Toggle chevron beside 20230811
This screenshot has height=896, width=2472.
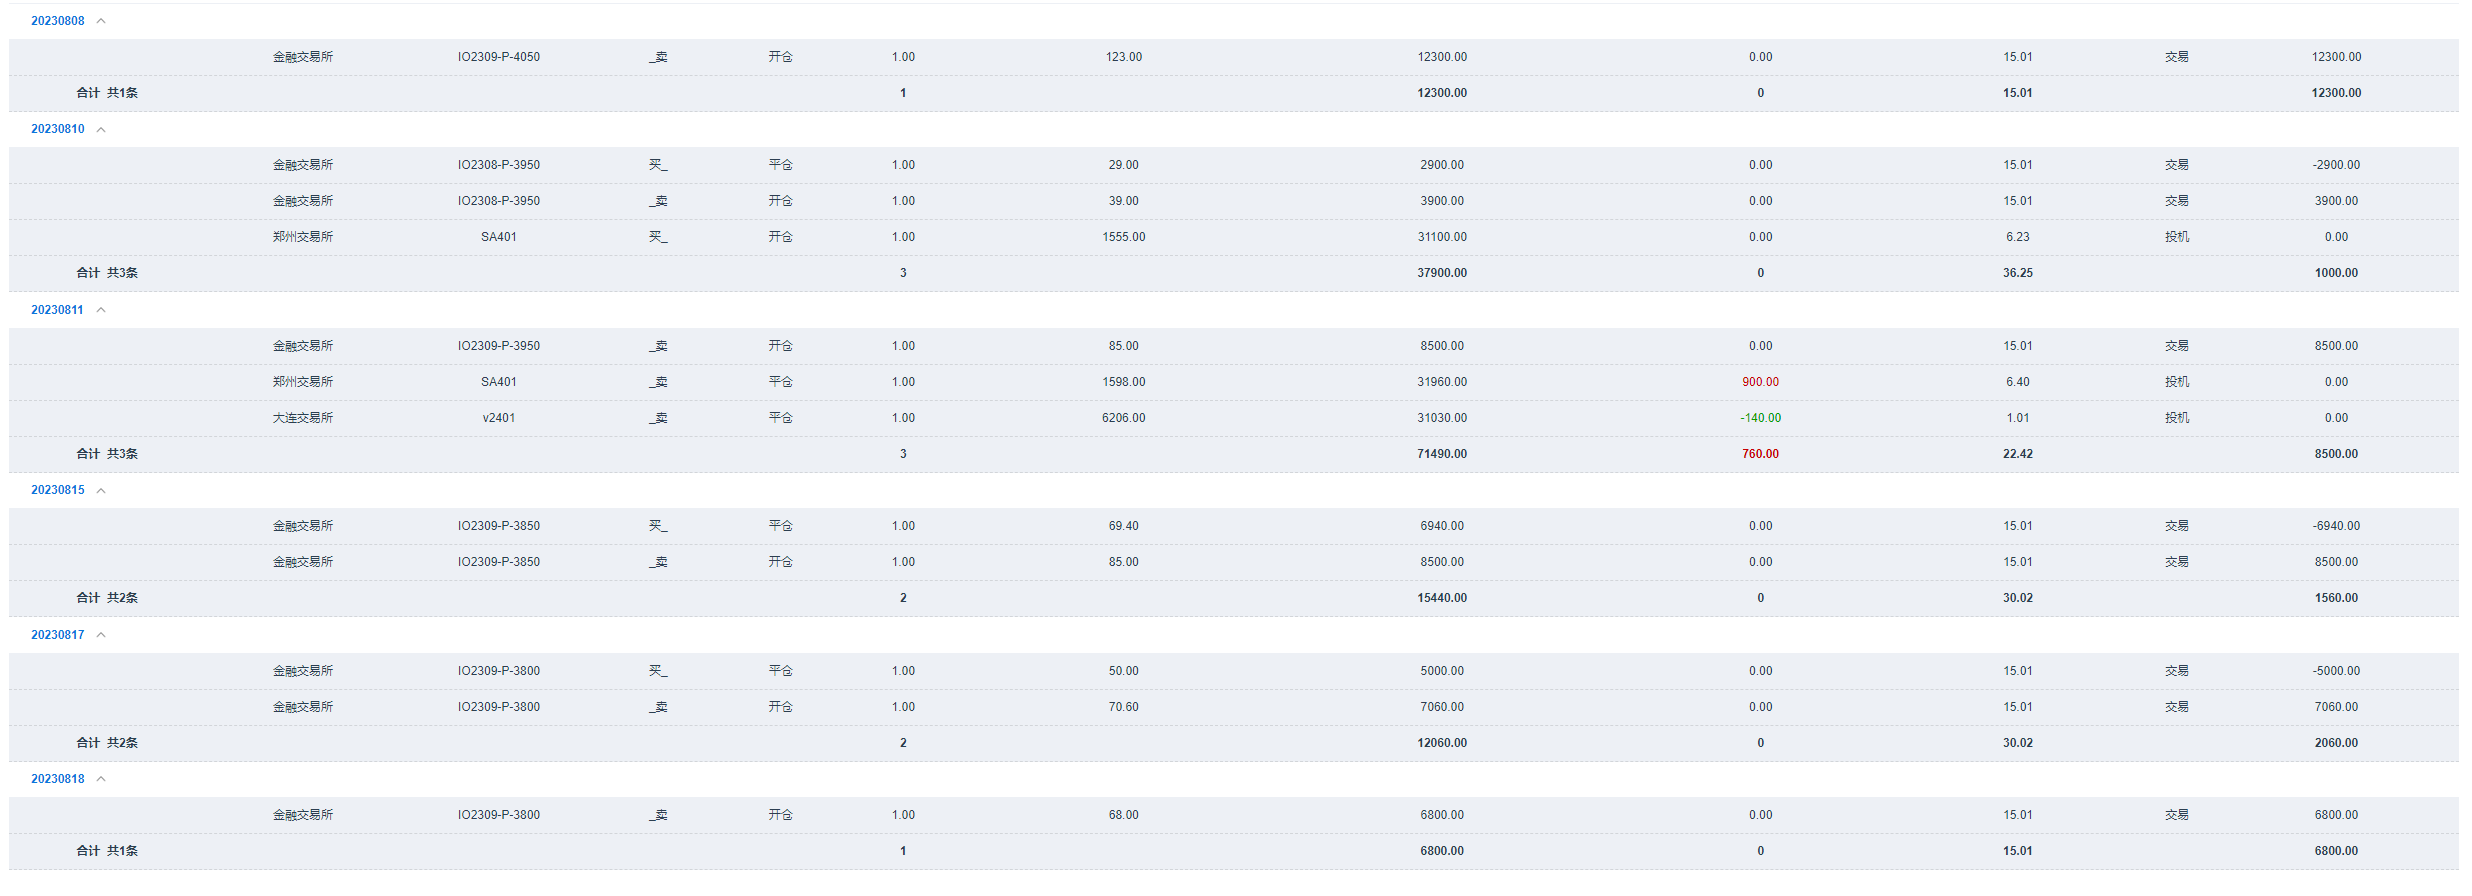(101, 310)
